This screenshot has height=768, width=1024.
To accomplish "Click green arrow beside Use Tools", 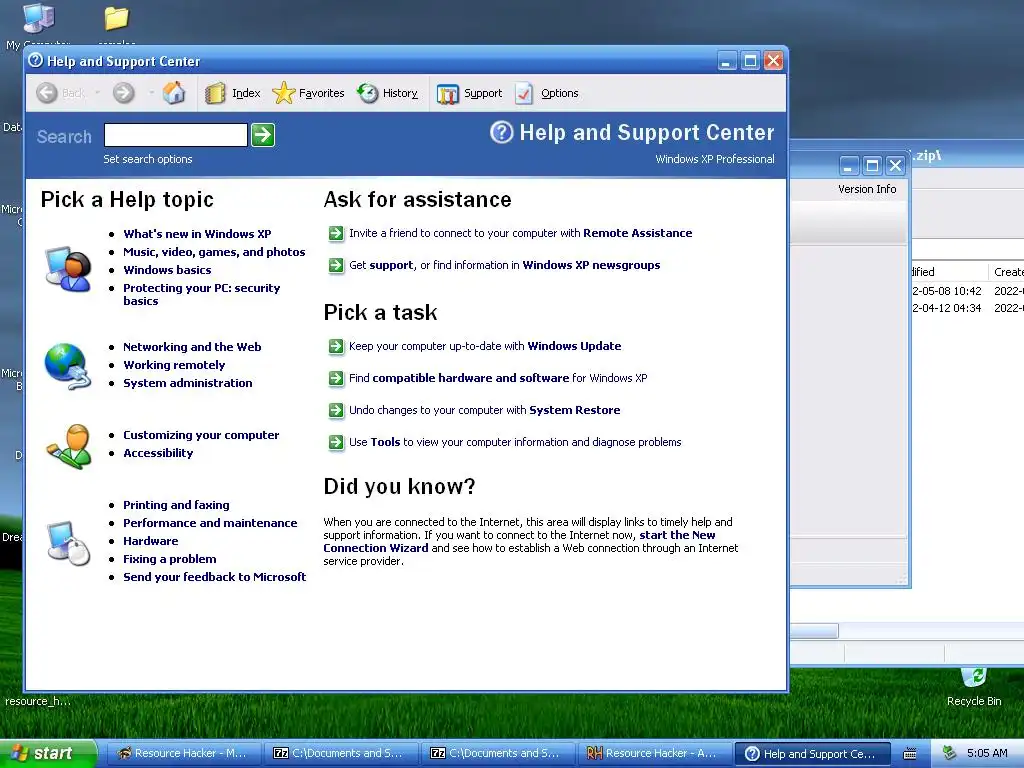I will pyautogui.click(x=336, y=442).
